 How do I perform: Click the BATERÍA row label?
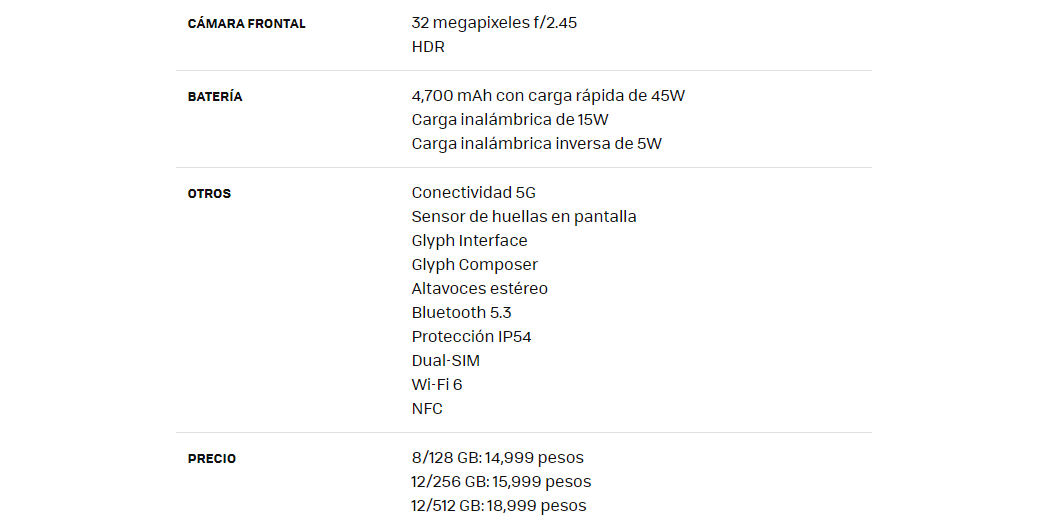click(215, 97)
